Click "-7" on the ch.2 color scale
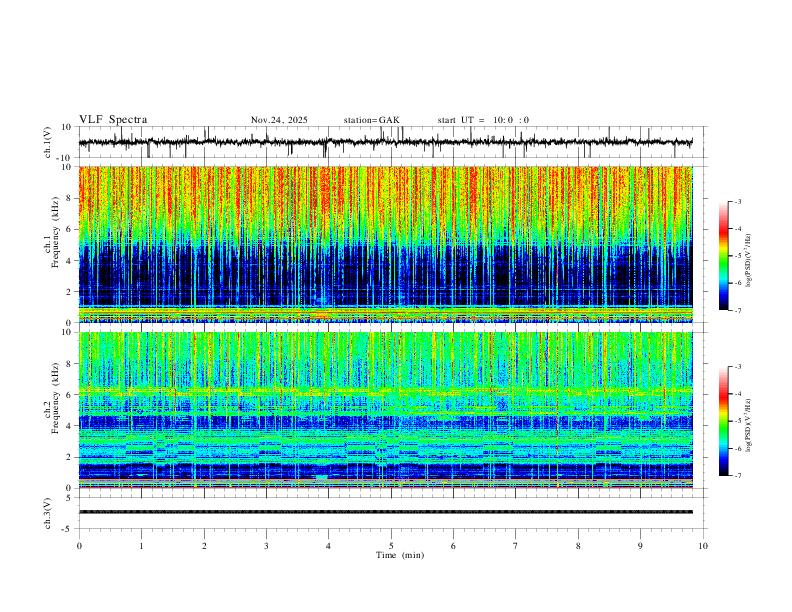This screenshot has width=792, height=612. 737,476
